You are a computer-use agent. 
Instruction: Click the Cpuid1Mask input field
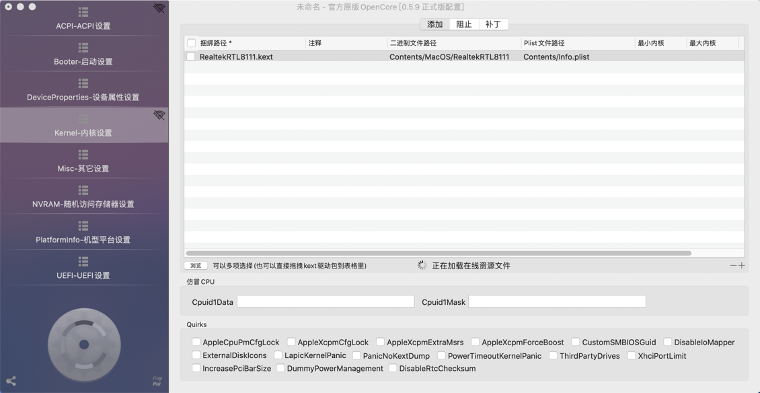click(557, 301)
